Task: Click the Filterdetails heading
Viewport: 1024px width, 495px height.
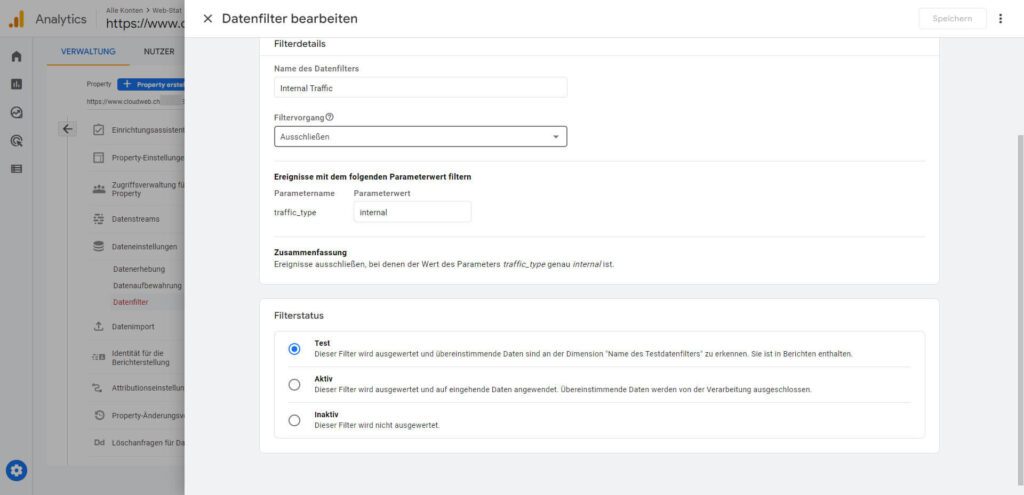Action: pos(300,44)
